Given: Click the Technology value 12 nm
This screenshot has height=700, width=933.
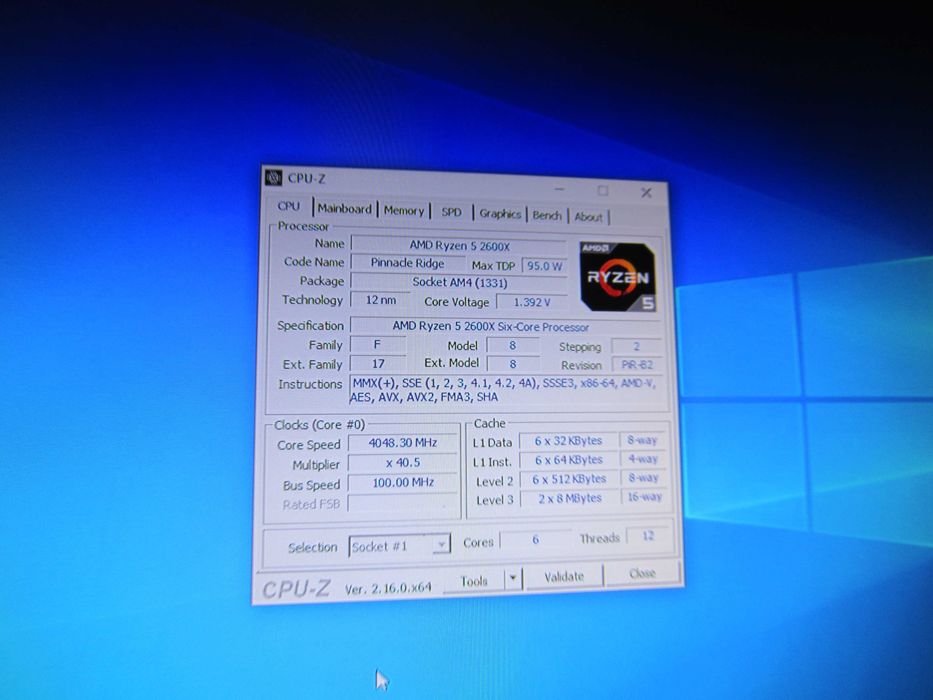Looking at the screenshot, I should (380, 300).
